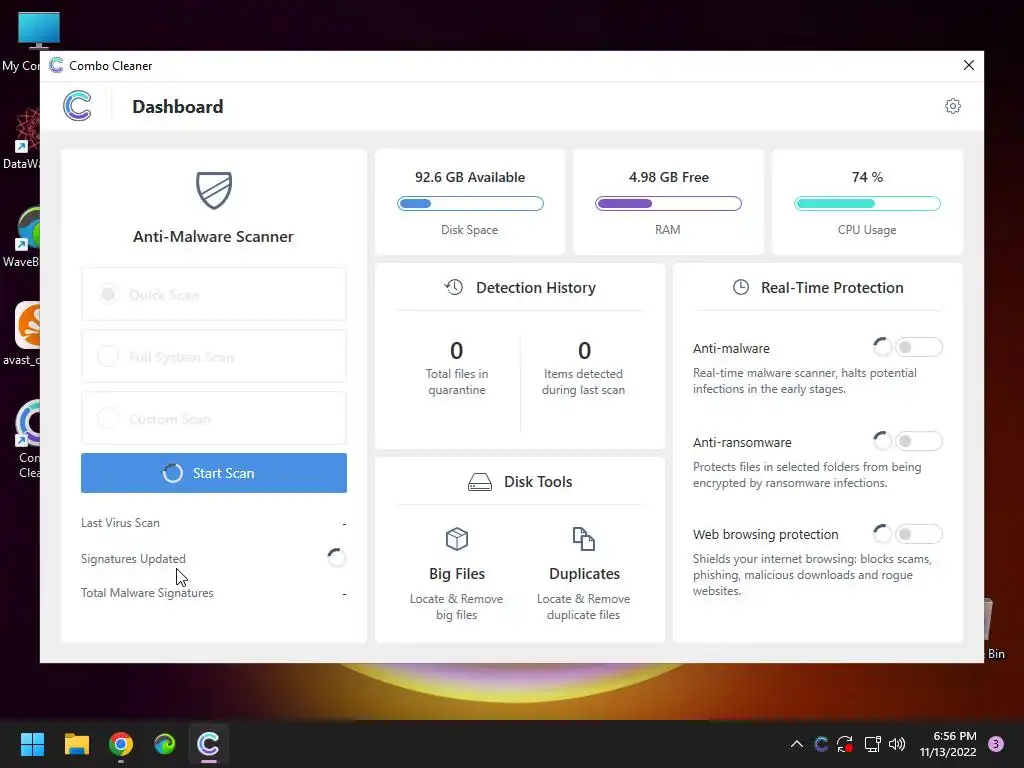
Task: Open Big Files via the box icon
Action: (x=456, y=539)
